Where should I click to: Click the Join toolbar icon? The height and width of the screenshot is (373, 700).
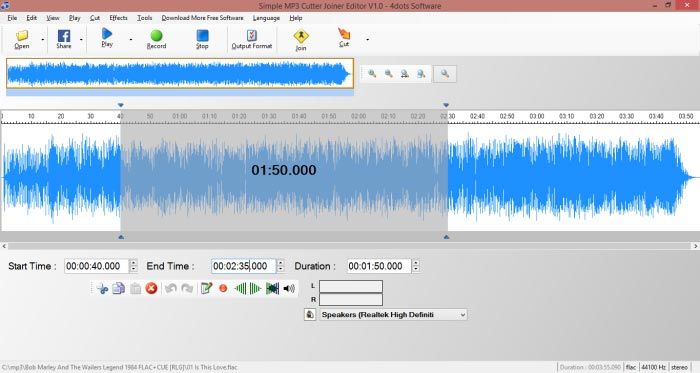click(301, 36)
